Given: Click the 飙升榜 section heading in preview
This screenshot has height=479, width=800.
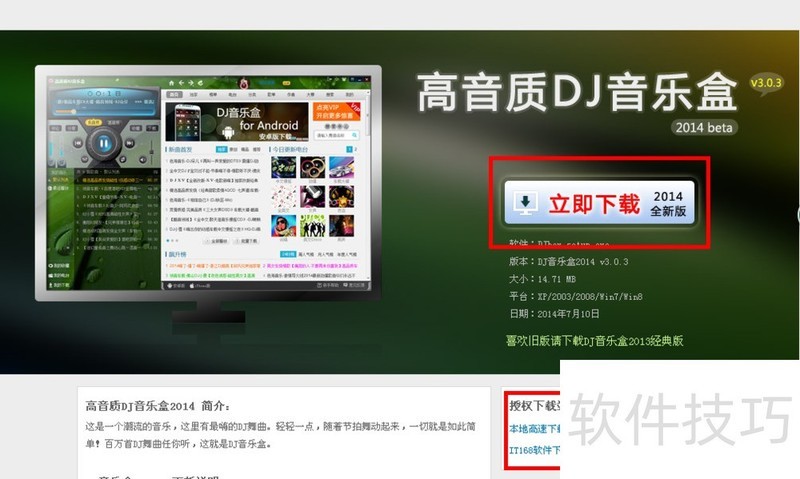Looking at the screenshot, I should point(177,254).
